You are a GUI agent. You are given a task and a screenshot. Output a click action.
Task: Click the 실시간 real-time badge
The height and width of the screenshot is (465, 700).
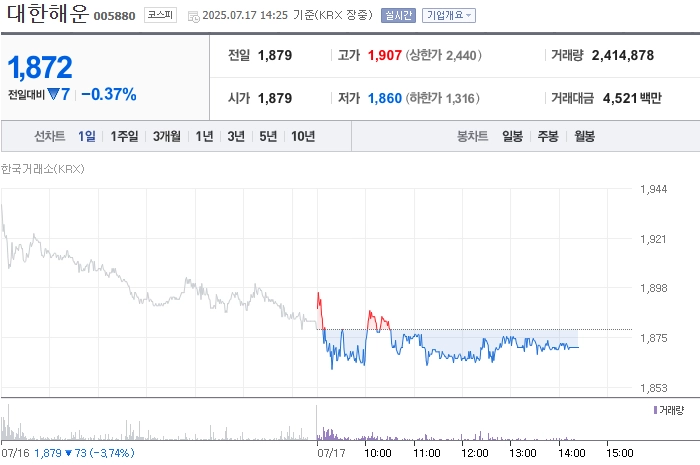pyautogui.click(x=398, y=16)
